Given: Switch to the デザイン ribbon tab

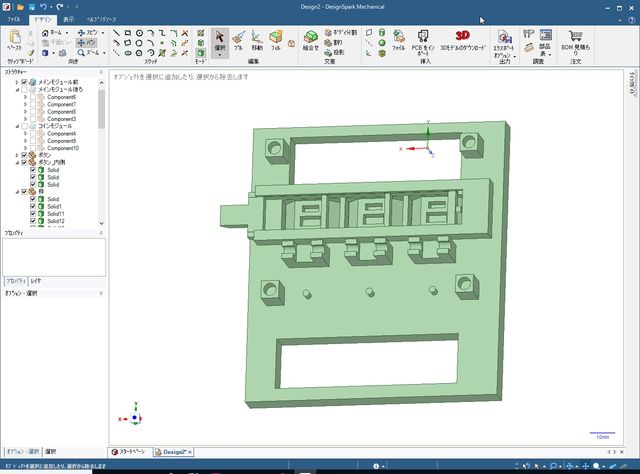Looking at the screenshot, I should (x=42, y=19).
